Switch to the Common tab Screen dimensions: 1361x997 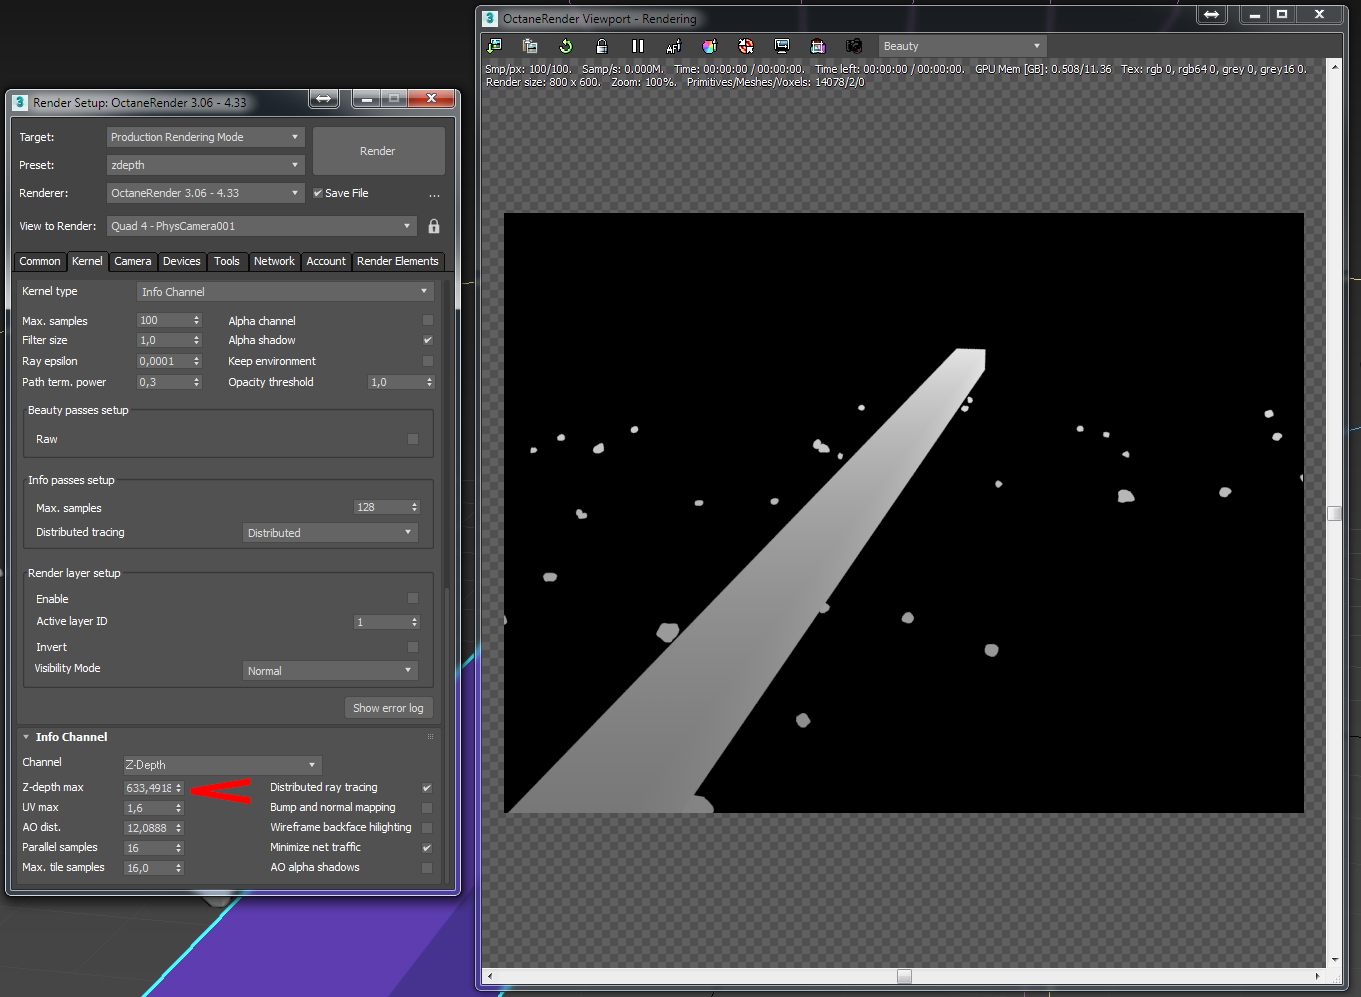(x=40, y=261)
